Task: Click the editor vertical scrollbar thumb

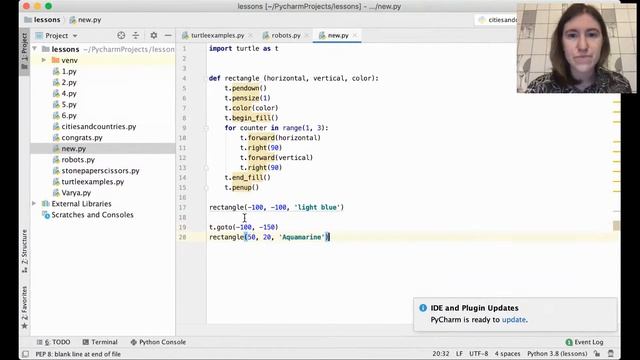Action: click(x=616, y=225)
